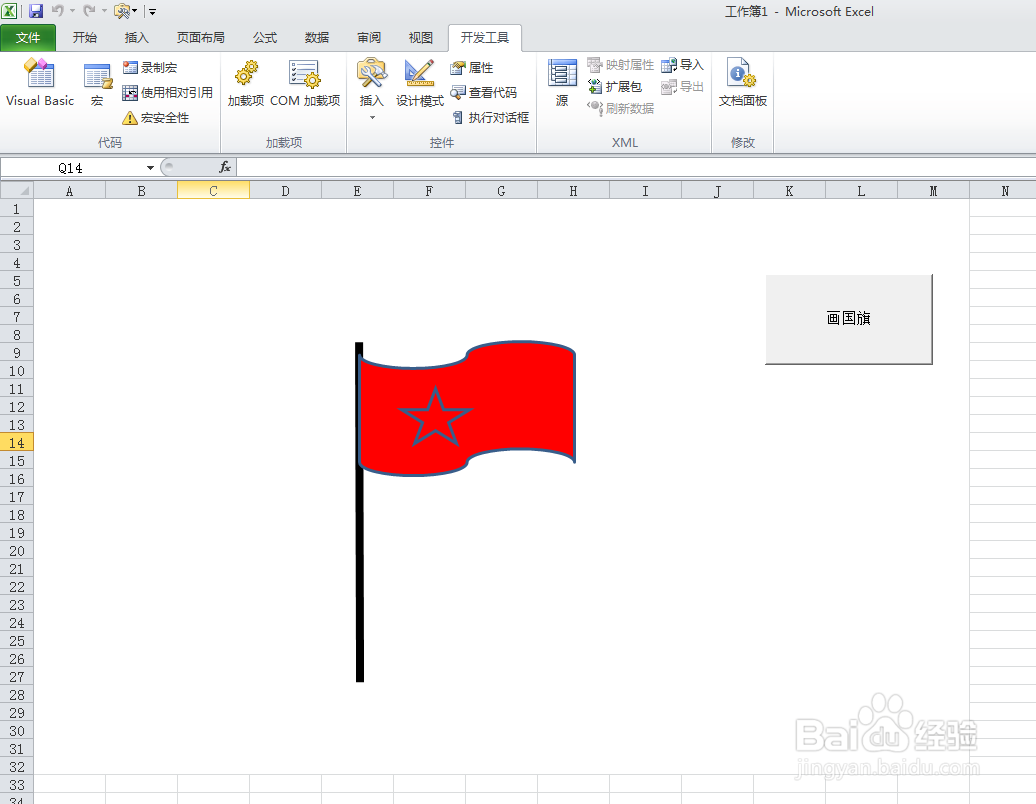Screen dimensions: 1036x804
Task: Open macro security (宏安全性) settings
Action: tap(156, 118)
